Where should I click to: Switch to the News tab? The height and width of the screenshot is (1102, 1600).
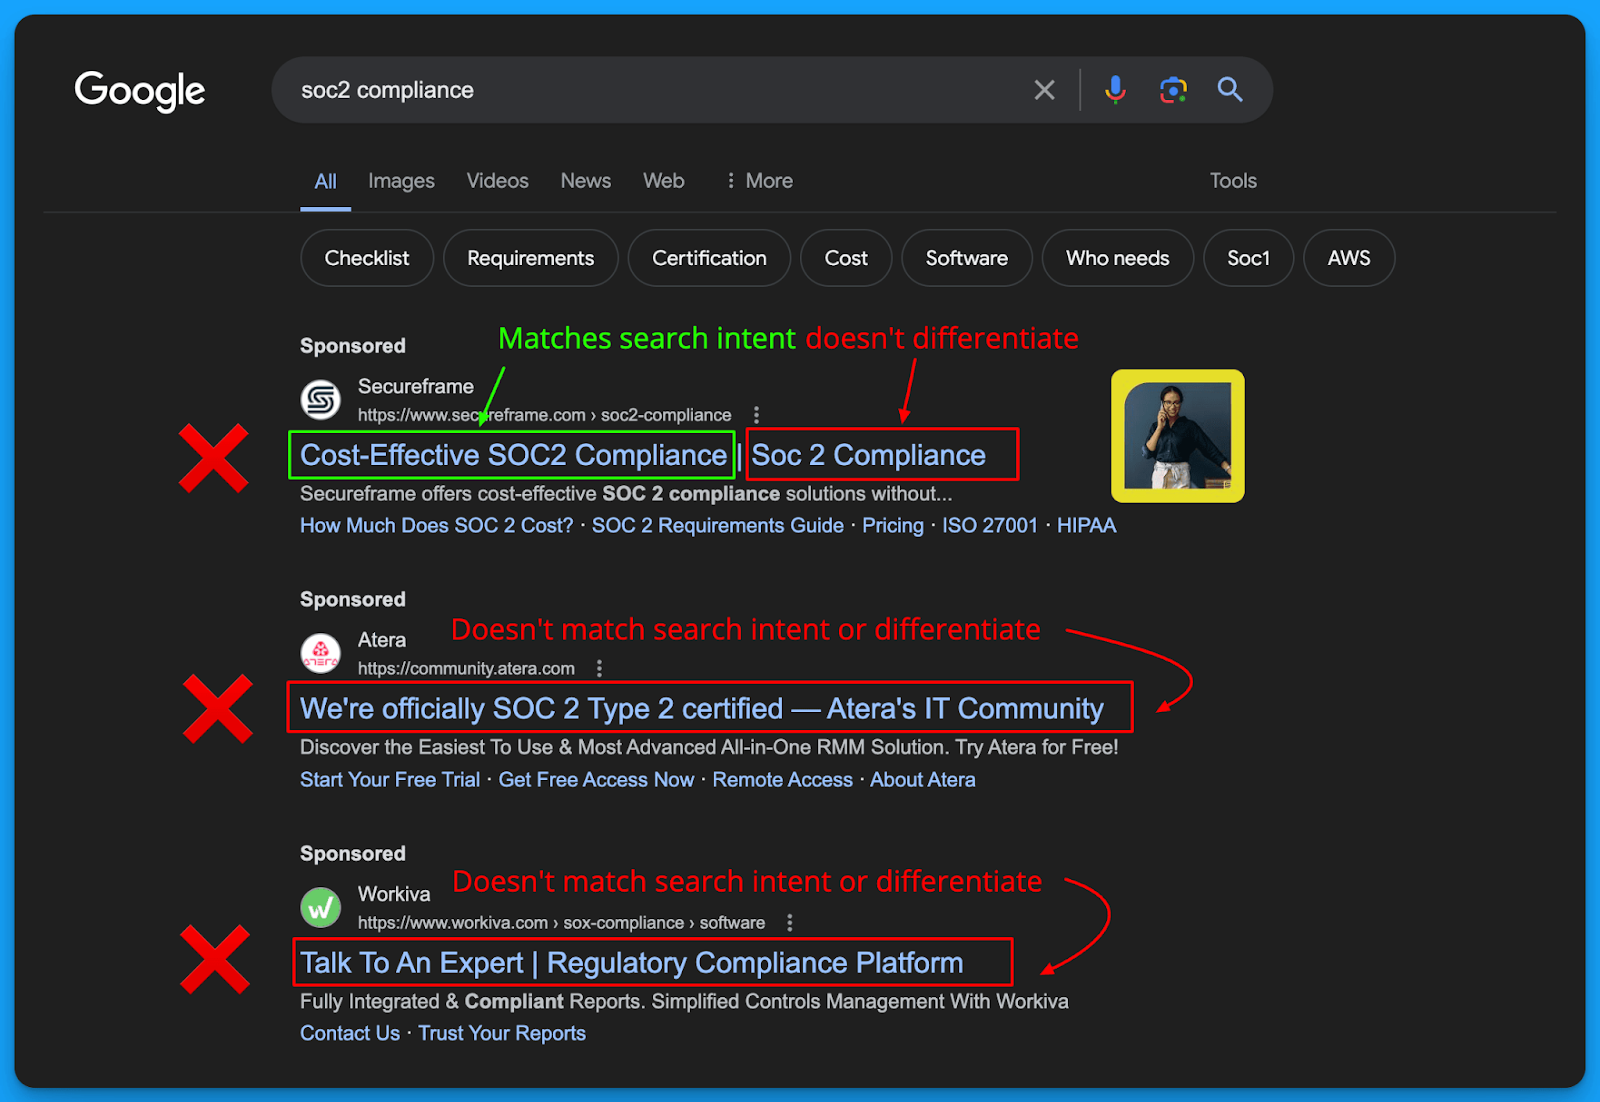(585, 181)
